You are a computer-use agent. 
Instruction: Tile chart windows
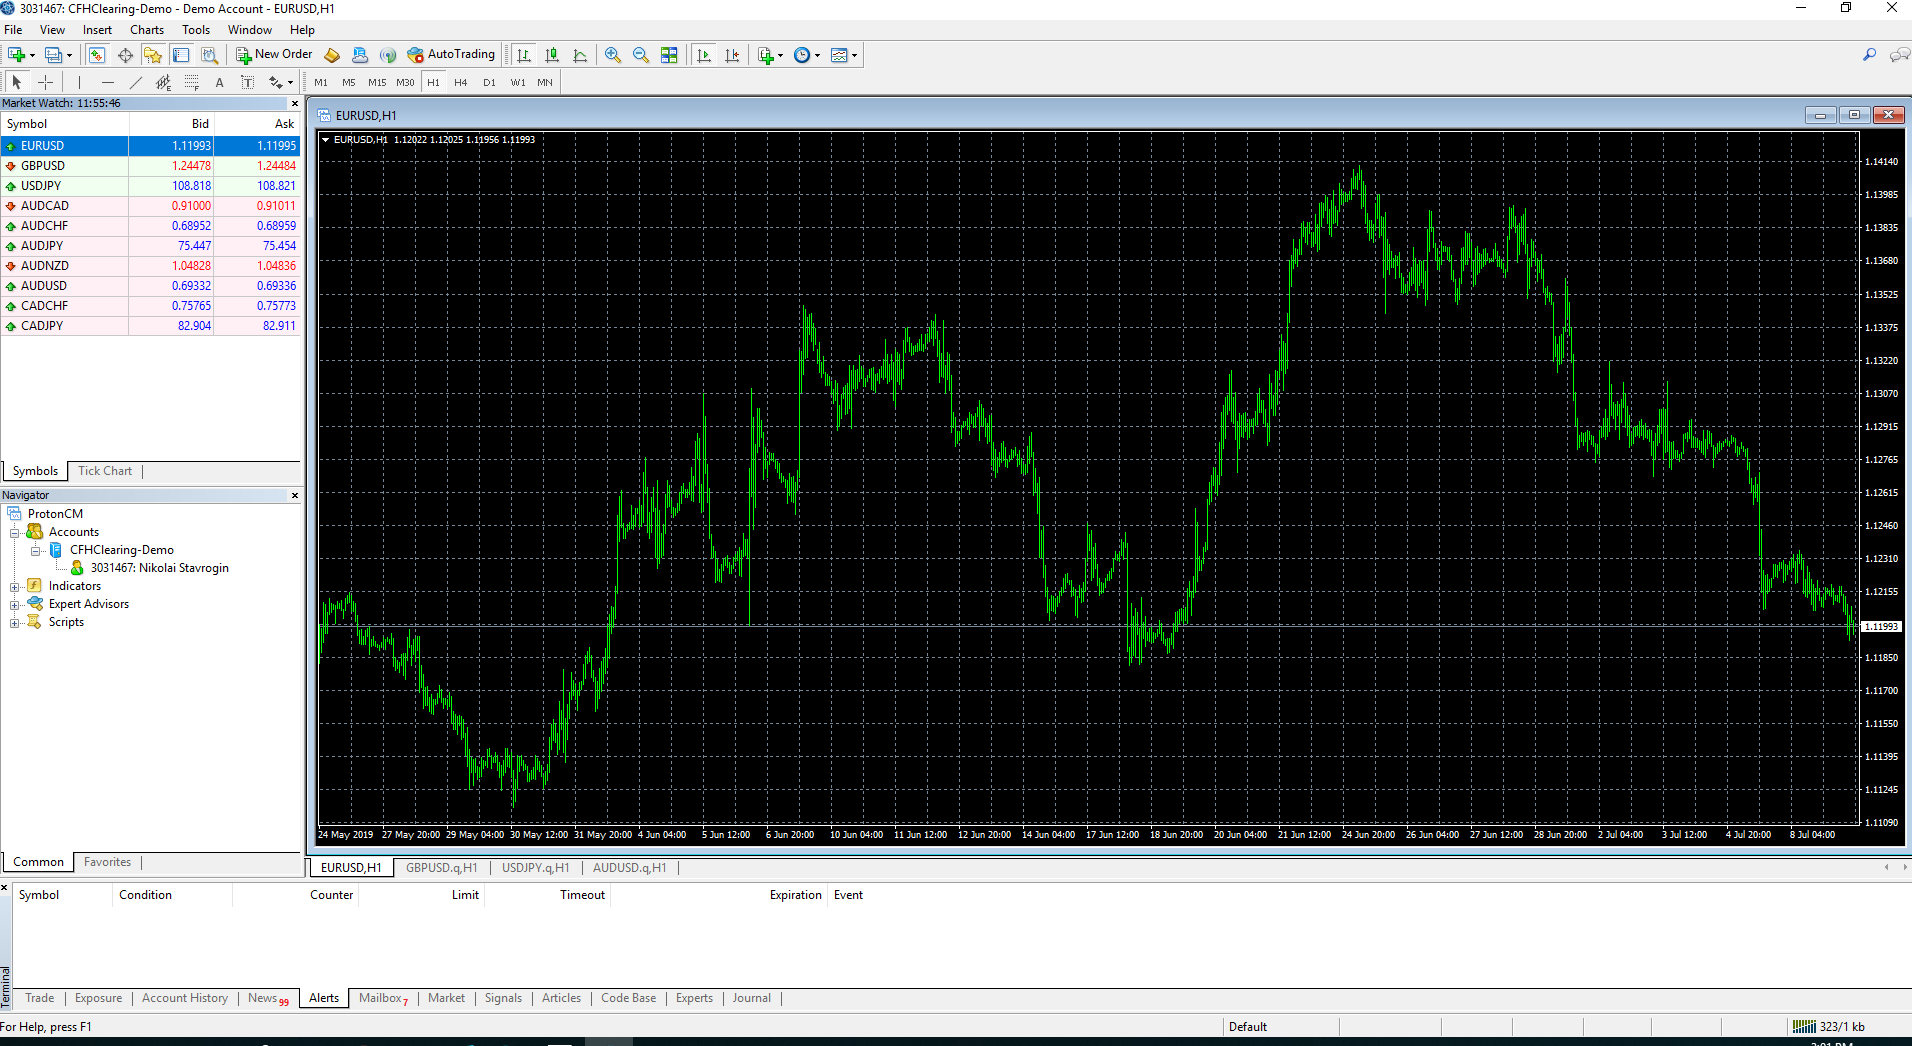(669, 55)
